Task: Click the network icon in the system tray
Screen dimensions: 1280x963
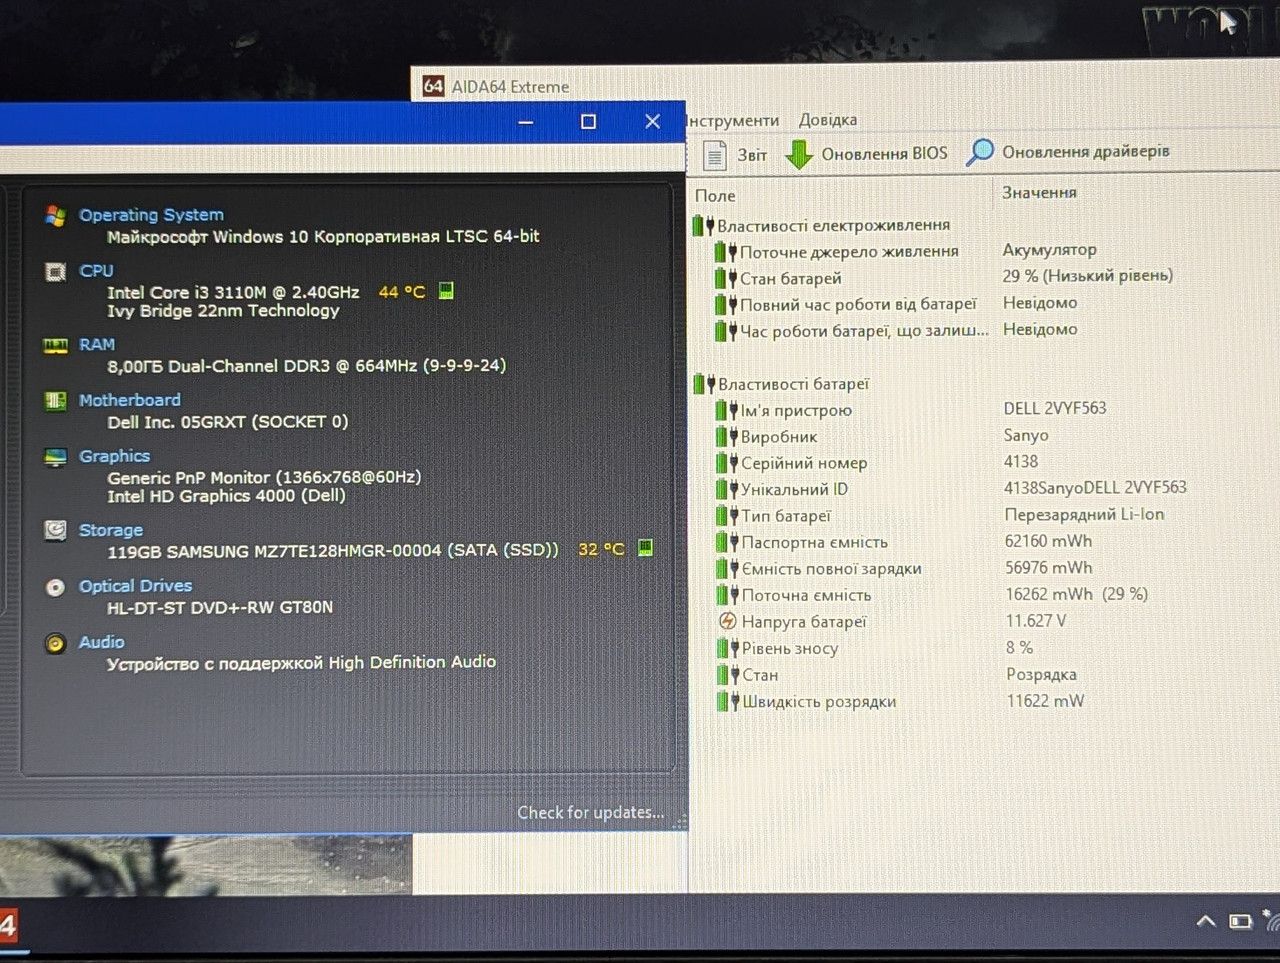Action: coord(1272,920)
